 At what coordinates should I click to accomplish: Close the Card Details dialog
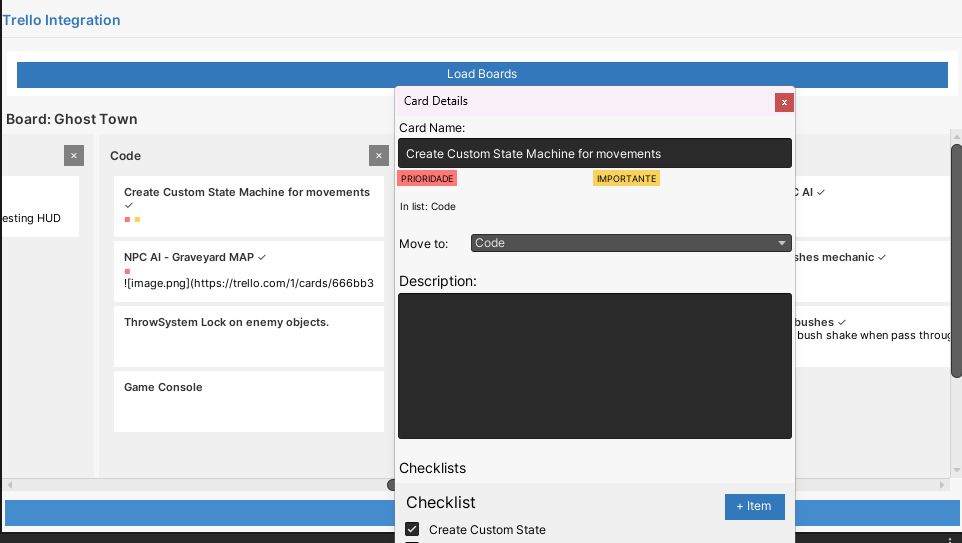click(784, 102)
